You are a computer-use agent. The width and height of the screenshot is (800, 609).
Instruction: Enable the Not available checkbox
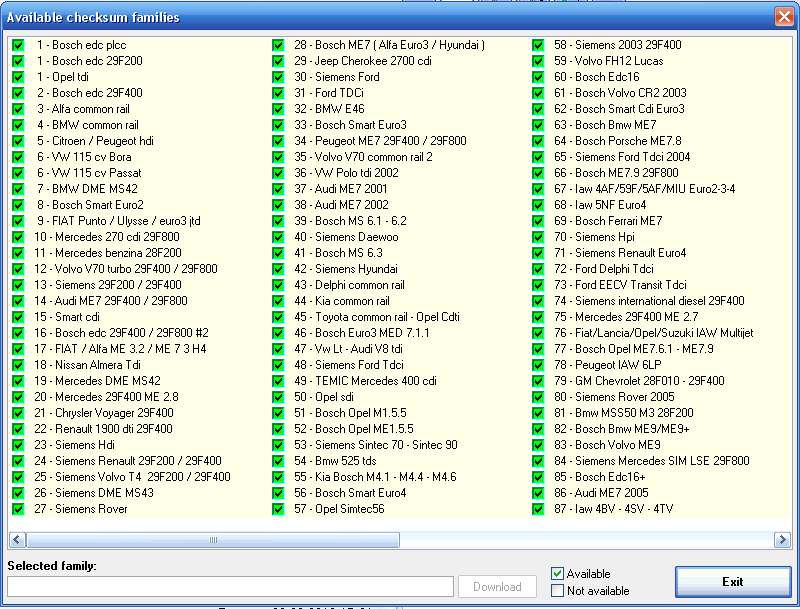[557, 591]
